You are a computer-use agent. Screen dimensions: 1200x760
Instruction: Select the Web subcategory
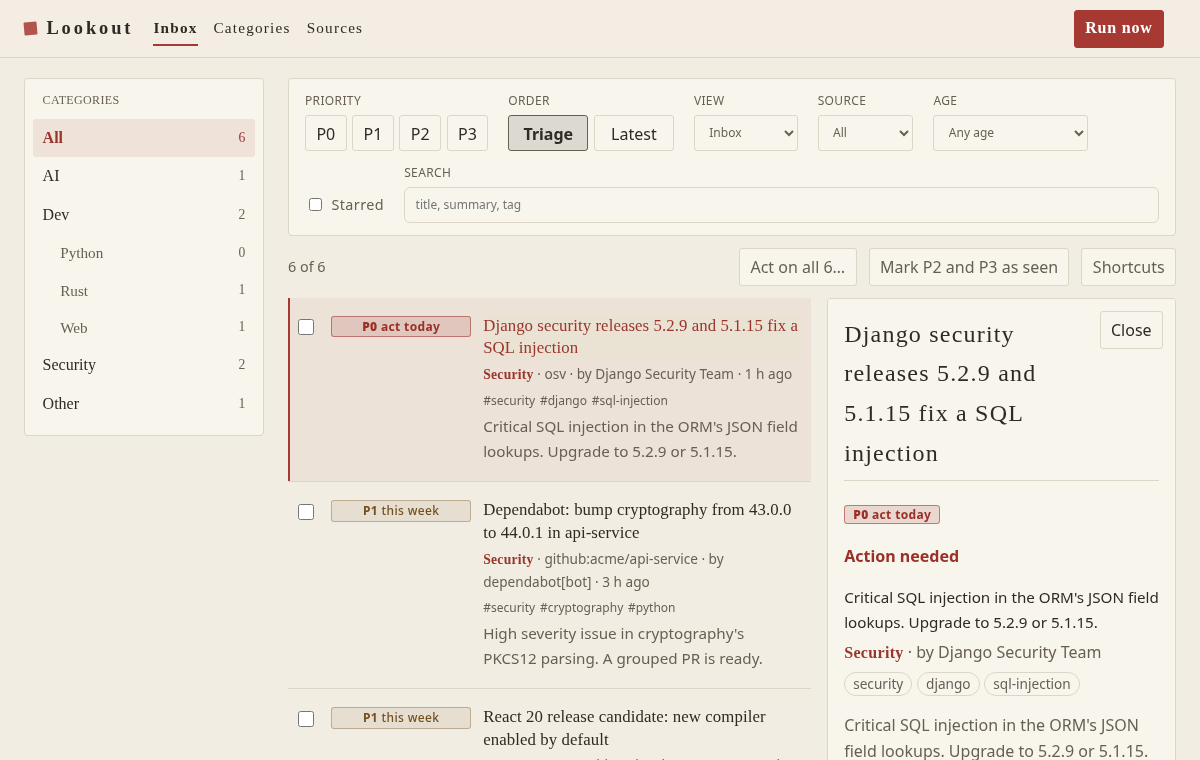144,327
